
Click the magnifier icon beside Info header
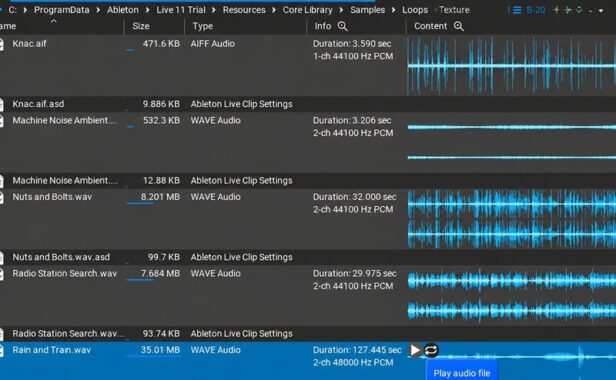343,26
